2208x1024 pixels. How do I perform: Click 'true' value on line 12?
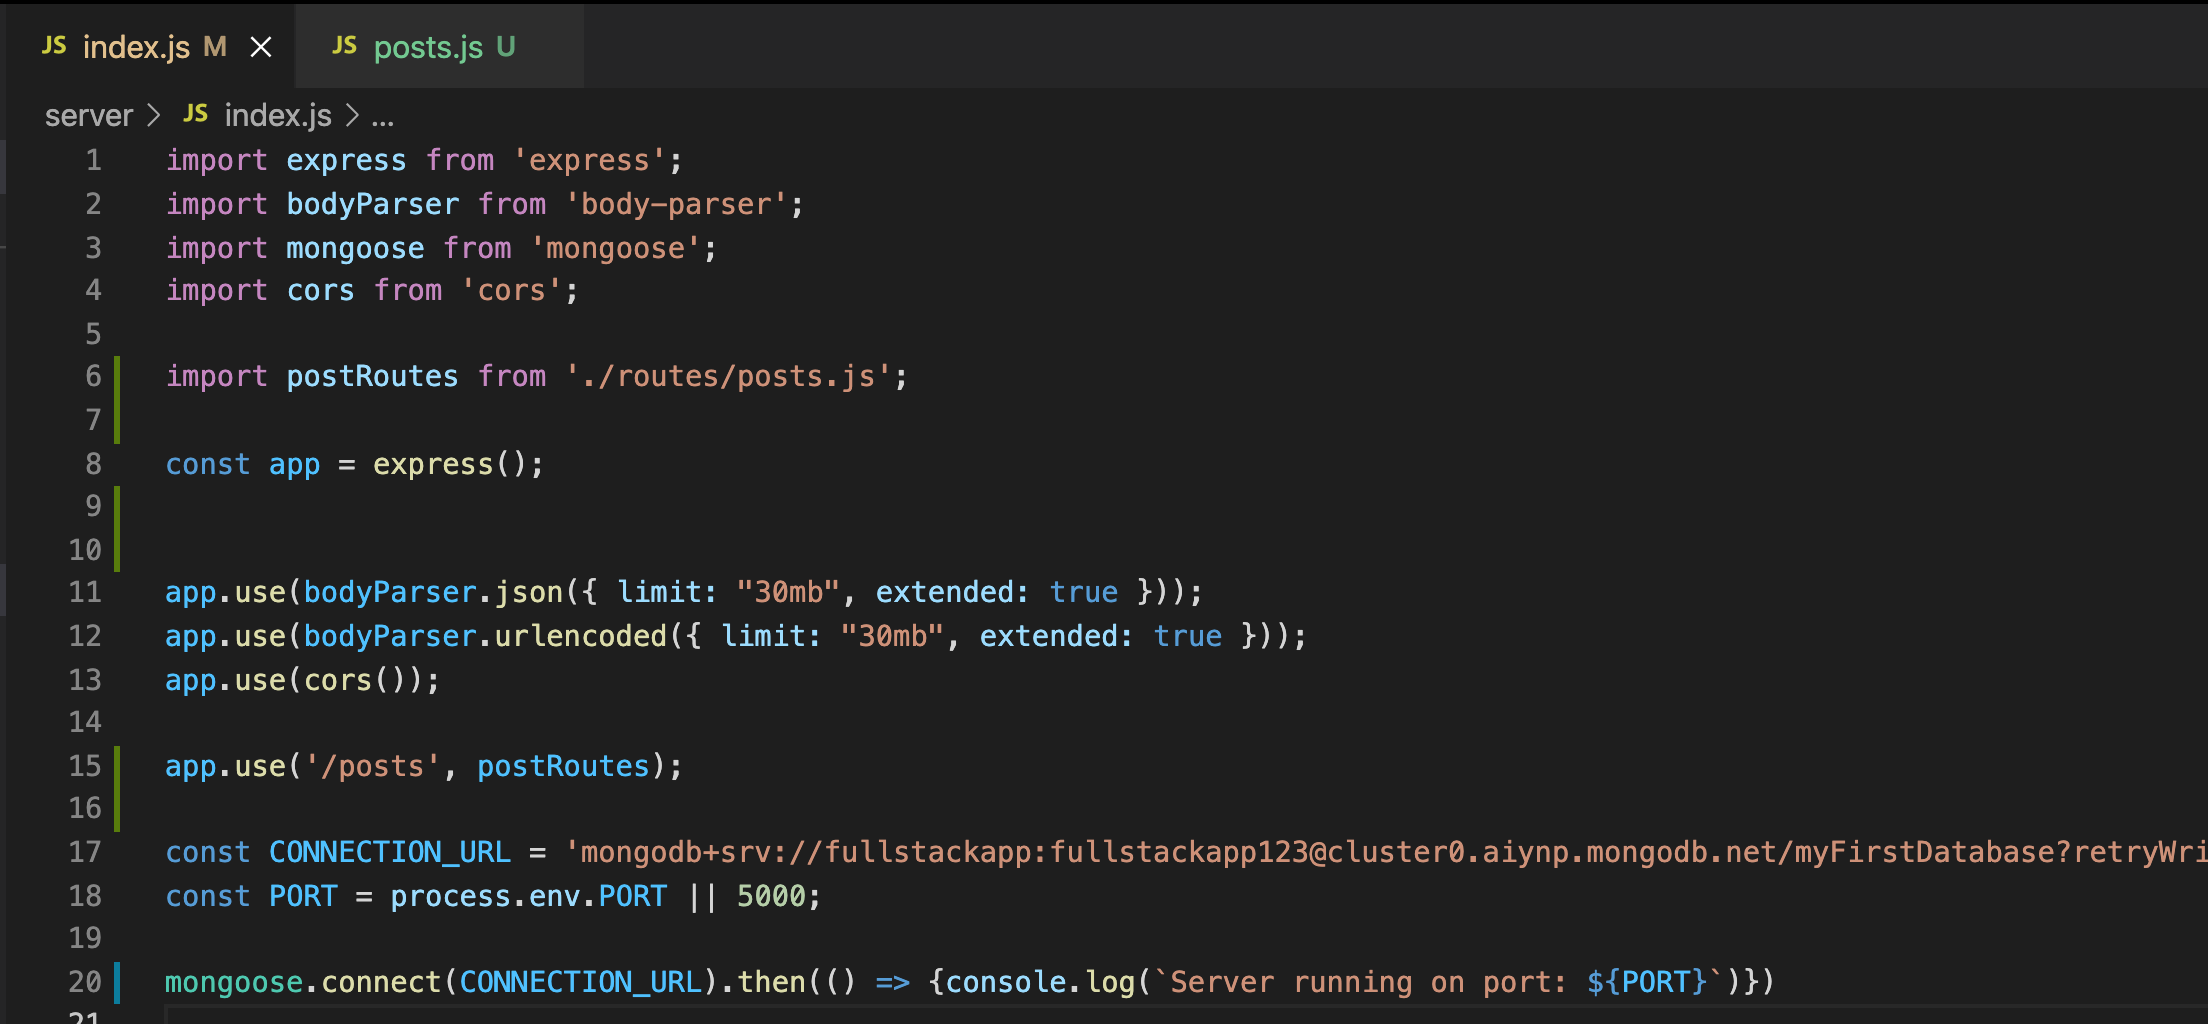pos(1188,636)
